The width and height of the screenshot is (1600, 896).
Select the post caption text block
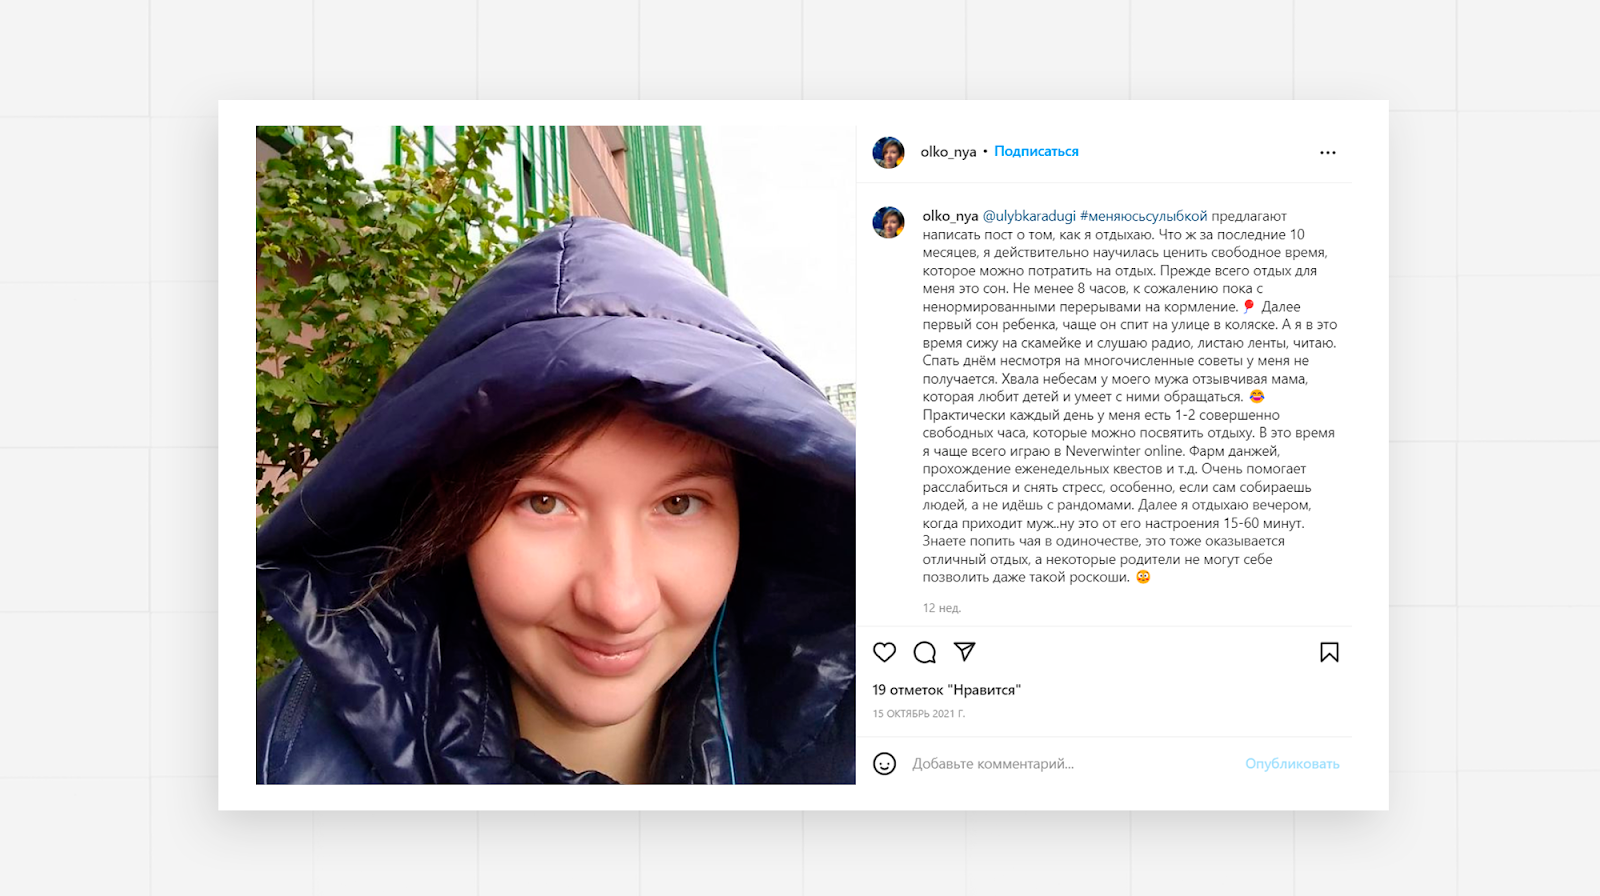pyautogui.click(x=1129, y=396)
